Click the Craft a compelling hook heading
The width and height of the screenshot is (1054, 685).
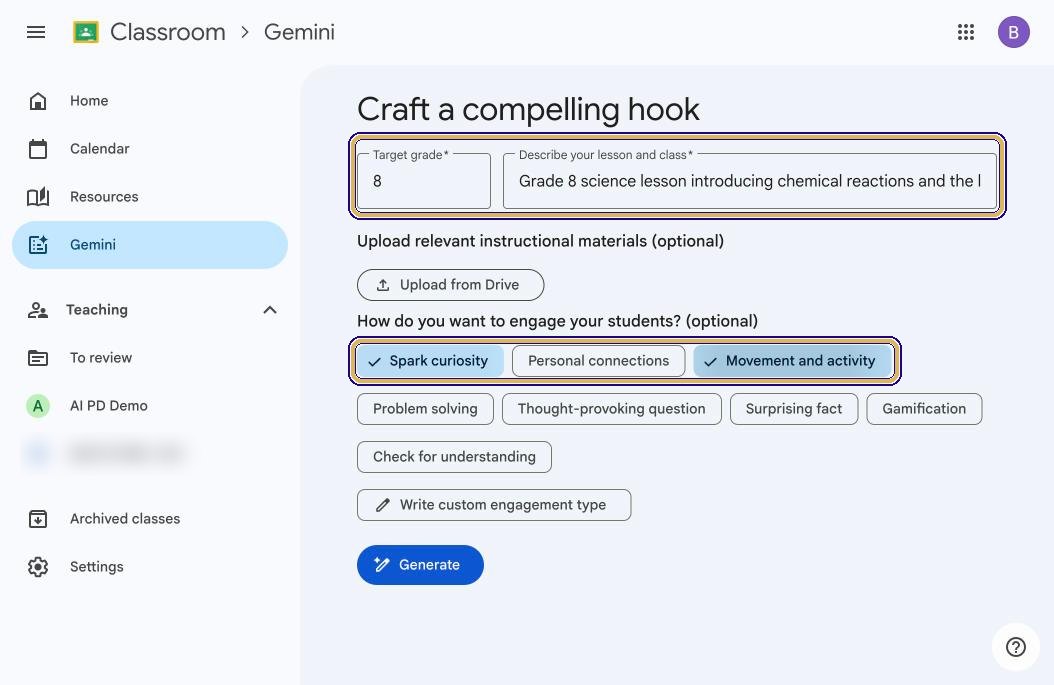tap(528, 109)
